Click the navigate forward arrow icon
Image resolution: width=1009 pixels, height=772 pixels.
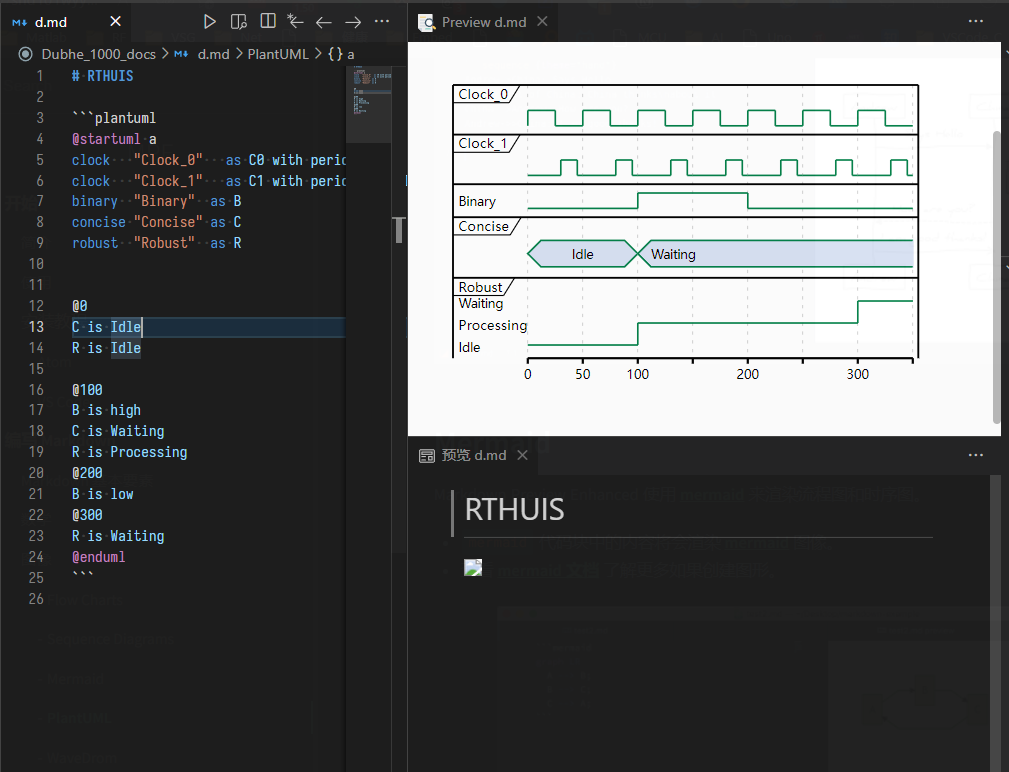[x=353, y=21]
